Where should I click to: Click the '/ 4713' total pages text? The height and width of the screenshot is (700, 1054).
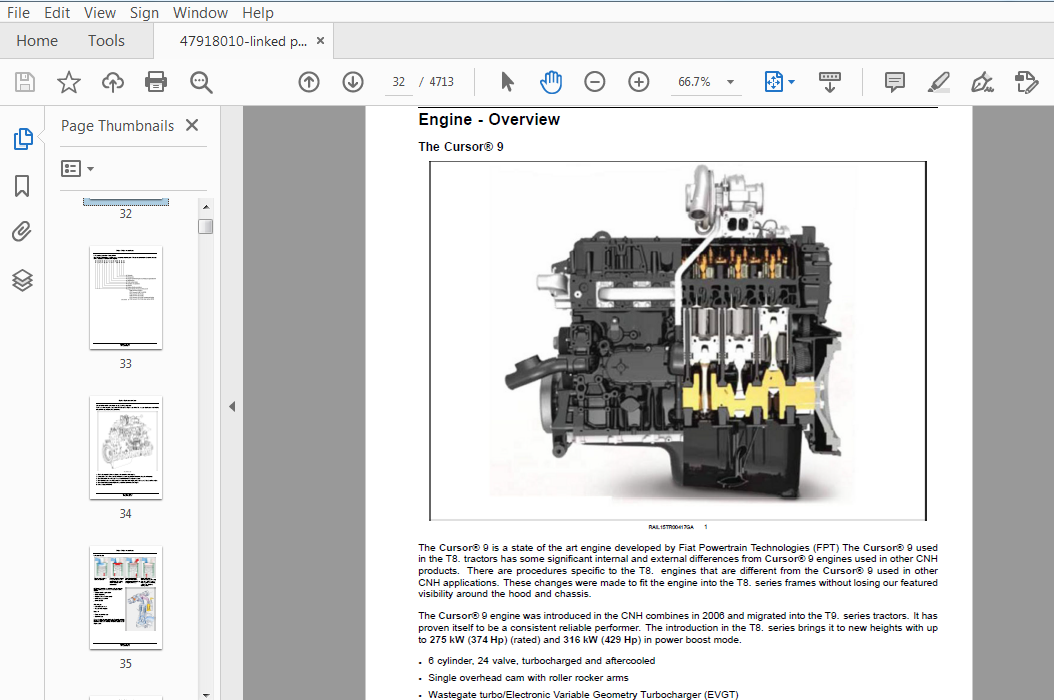tap(437, 82)
